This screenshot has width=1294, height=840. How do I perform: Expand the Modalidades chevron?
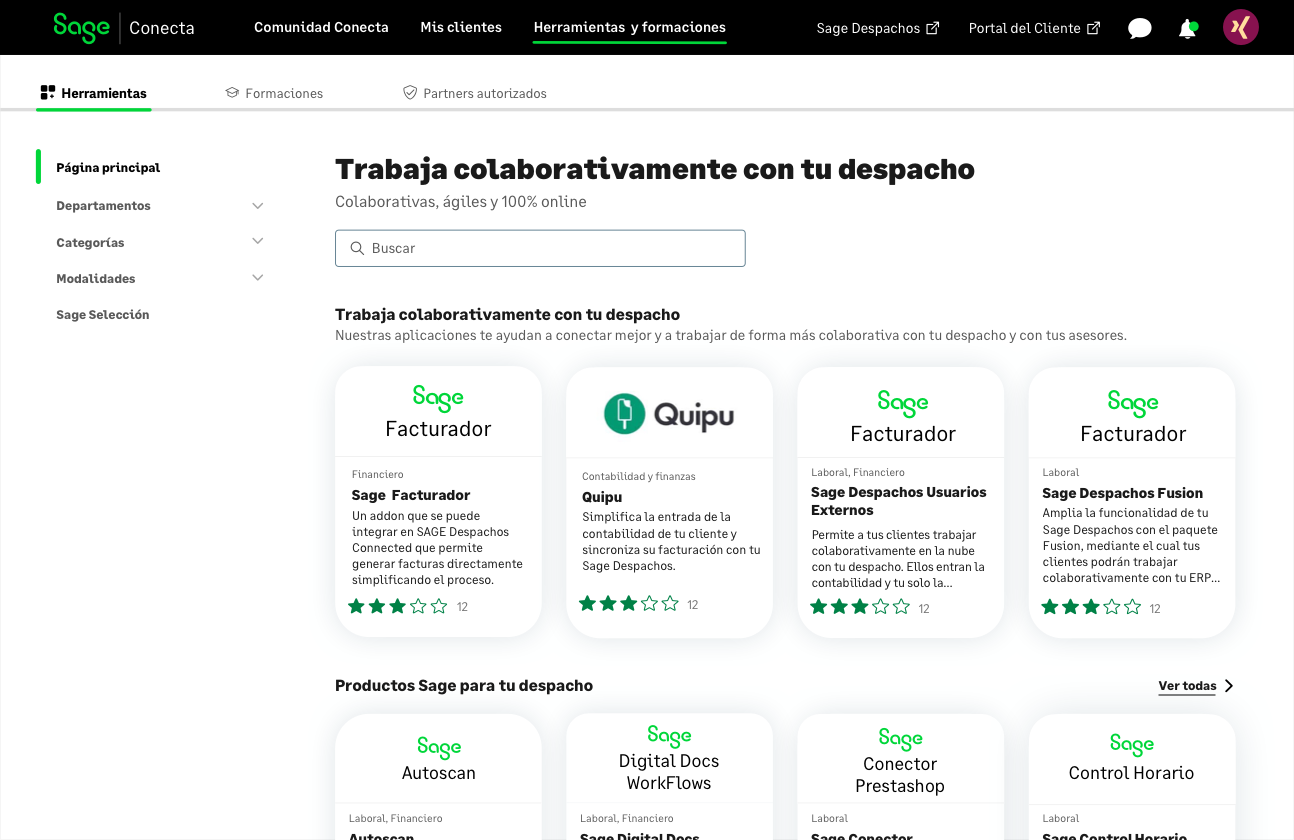coord(258,278)
